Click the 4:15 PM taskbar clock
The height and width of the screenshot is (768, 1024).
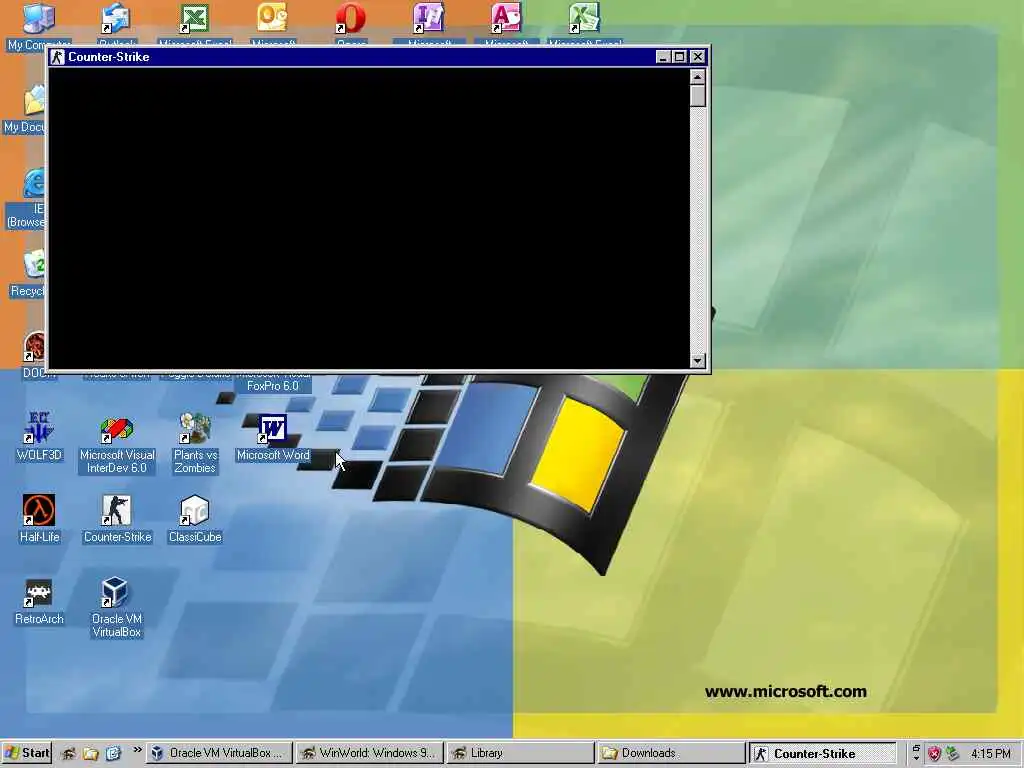click(x=990, y=754)
